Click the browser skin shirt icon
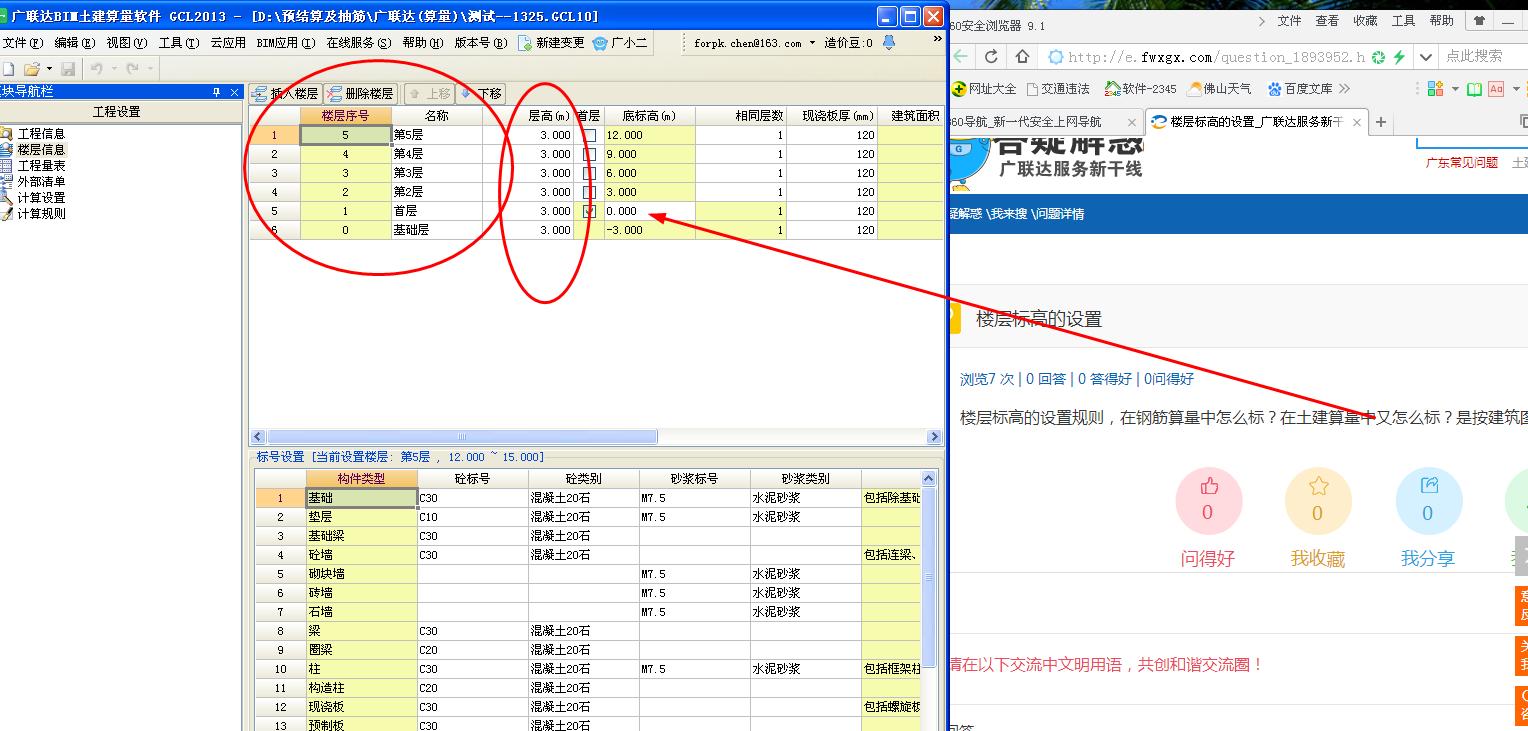This screenshot has width=1528, height=731. 1478,20
